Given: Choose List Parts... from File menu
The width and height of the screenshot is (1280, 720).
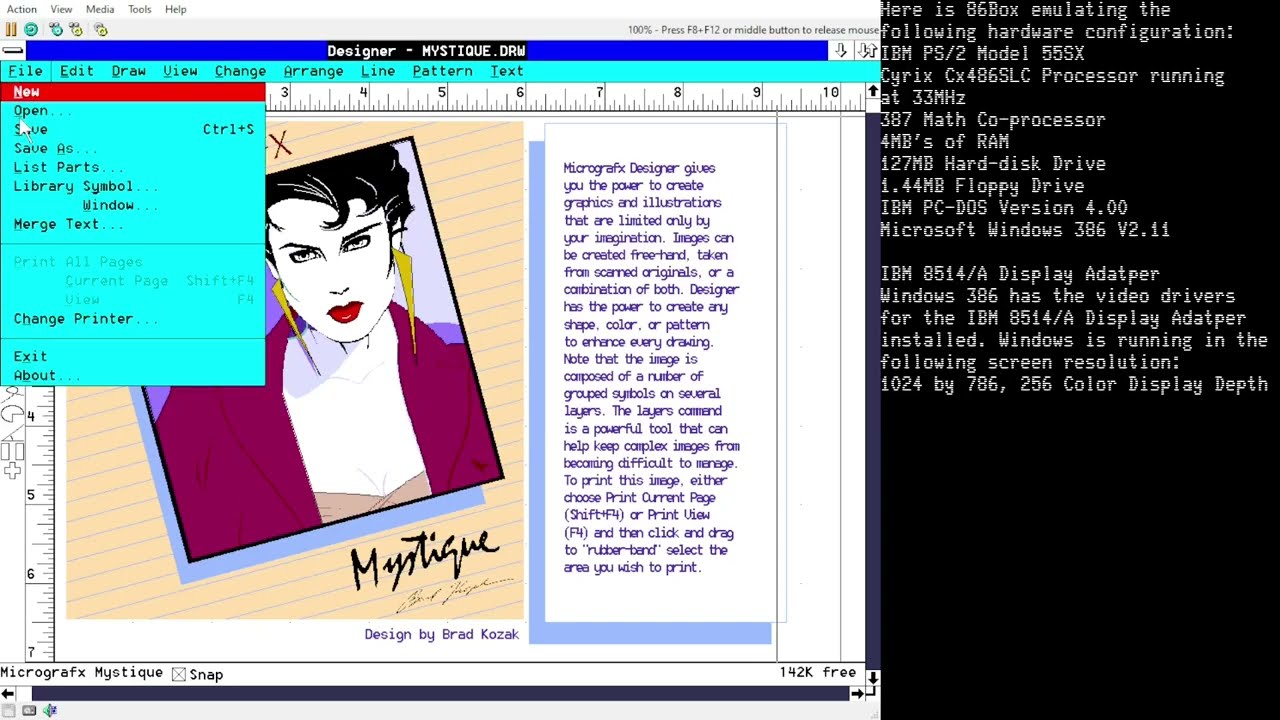Looking at the screenshot, I should [132, 167].
